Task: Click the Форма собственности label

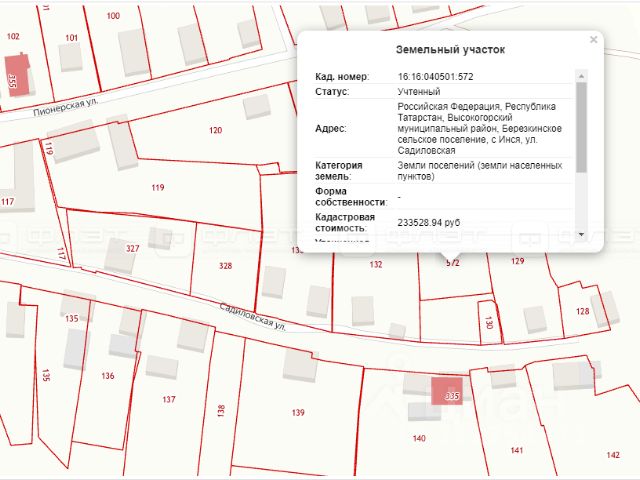Action: [x=351, y=197]
